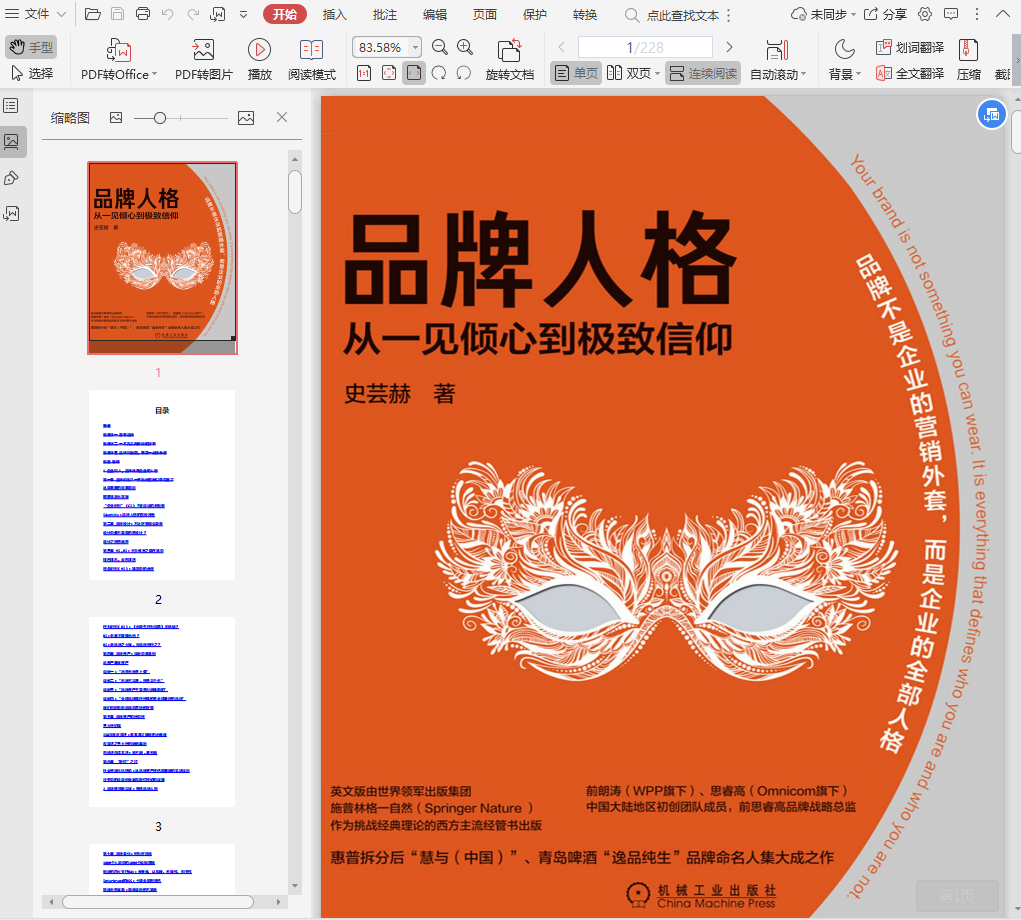Click the PDF转图片 icon
Image resolution: width=1021 pixels, height=920 pixels.
point(203,51)
